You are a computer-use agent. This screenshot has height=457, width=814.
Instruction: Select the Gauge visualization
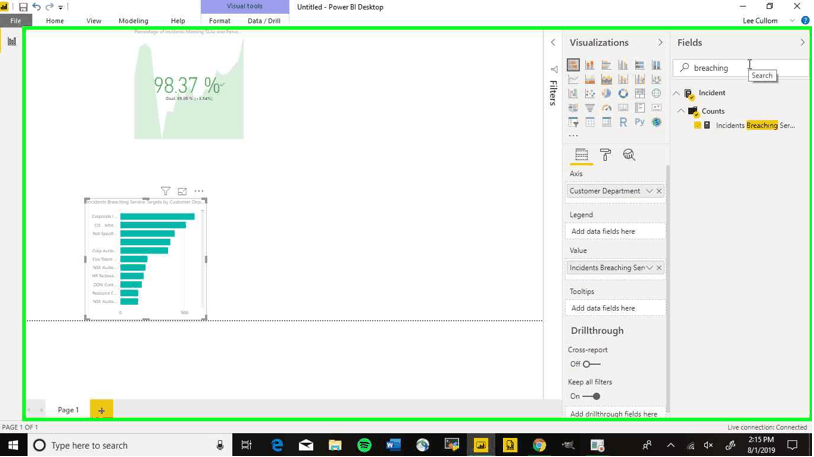tap(606, 108)
